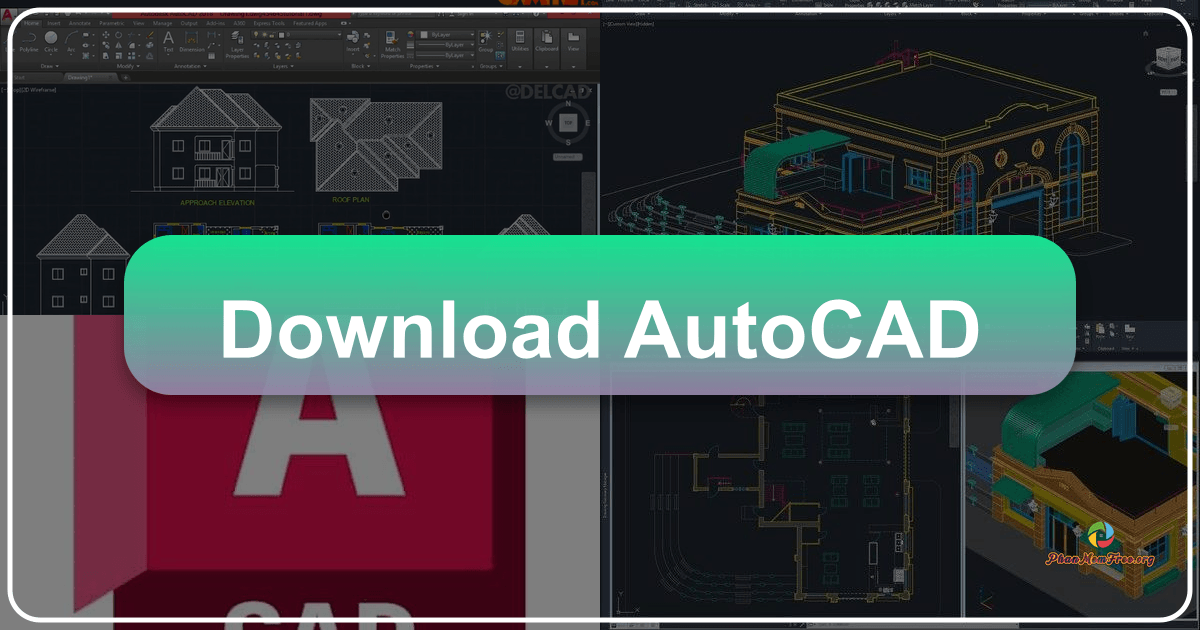Switch to the Express Tools ribbon tab
Viewport: 1200px width, 630px height.
267,24
